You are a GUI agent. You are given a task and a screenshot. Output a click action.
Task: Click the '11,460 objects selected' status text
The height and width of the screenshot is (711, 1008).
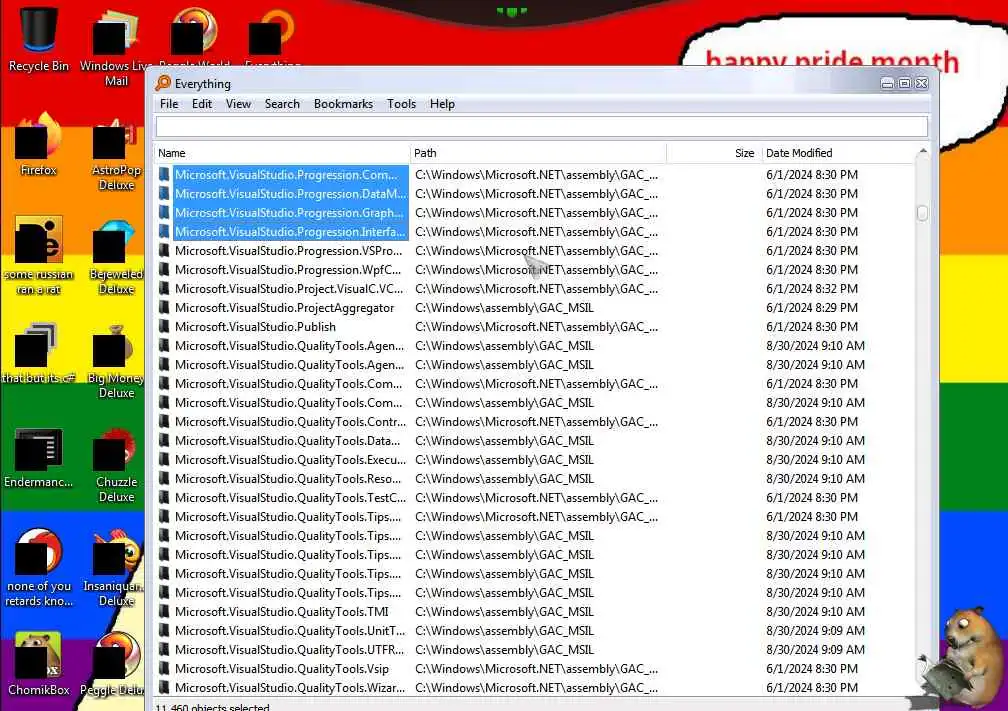point(213,707)
